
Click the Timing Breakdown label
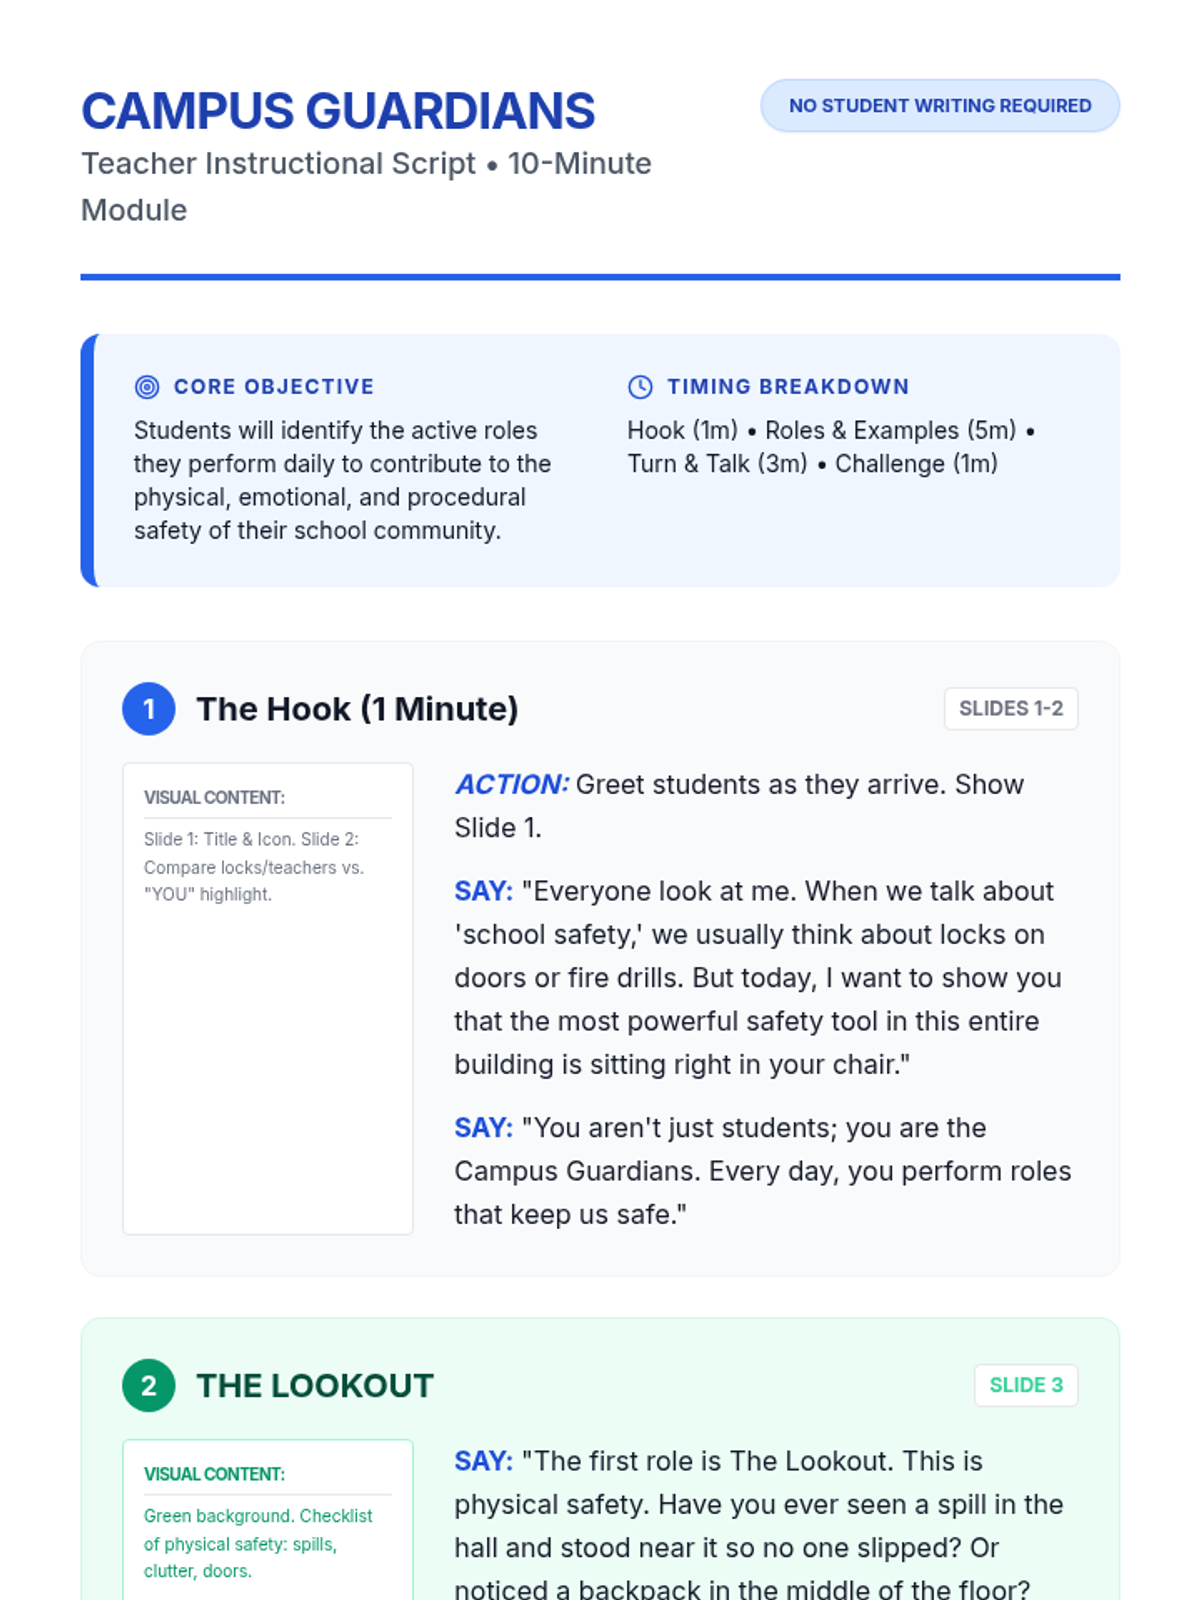[x=788, y=387]
